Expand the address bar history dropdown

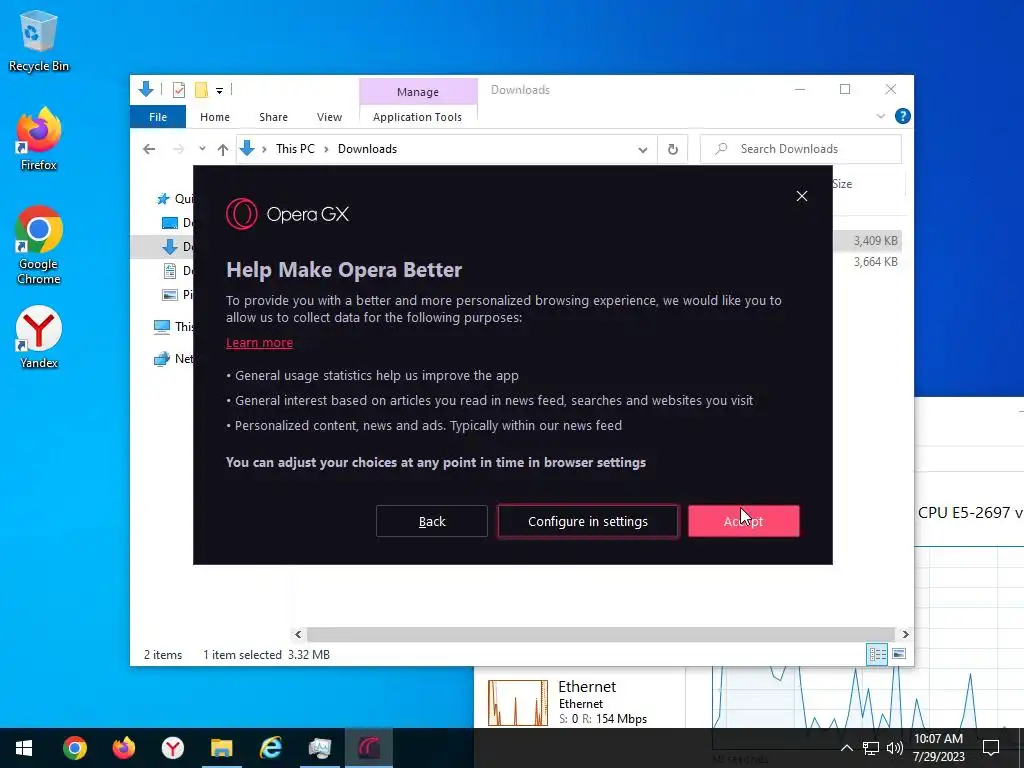click(643, 150)
